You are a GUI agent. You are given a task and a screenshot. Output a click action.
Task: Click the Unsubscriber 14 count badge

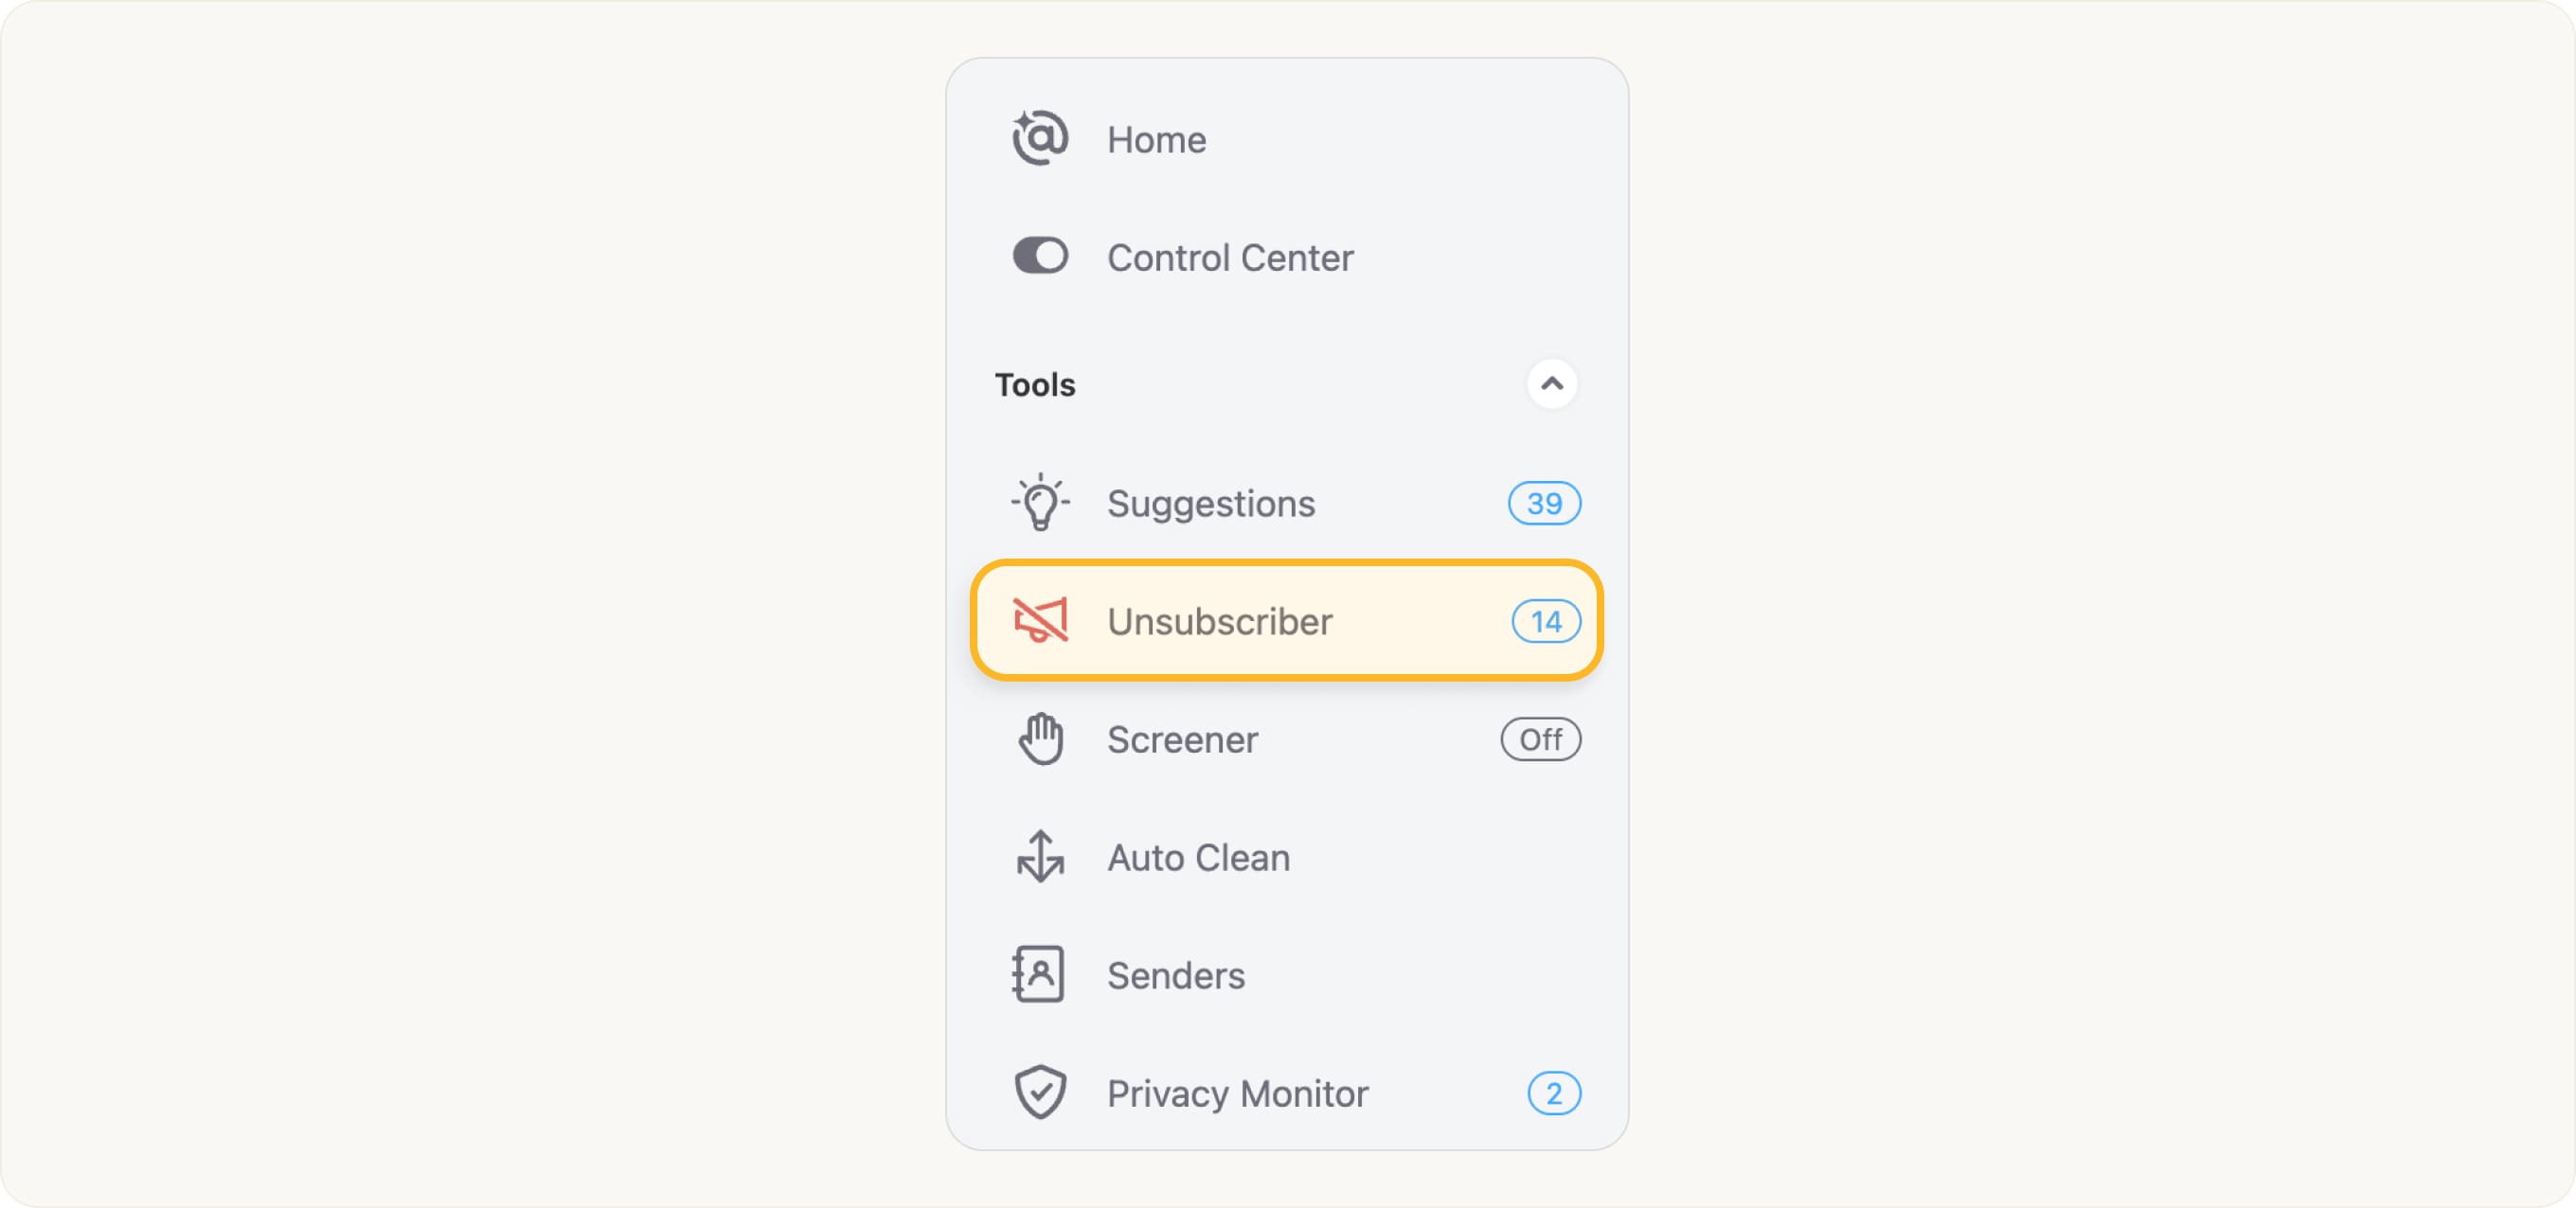[1545, 622]
